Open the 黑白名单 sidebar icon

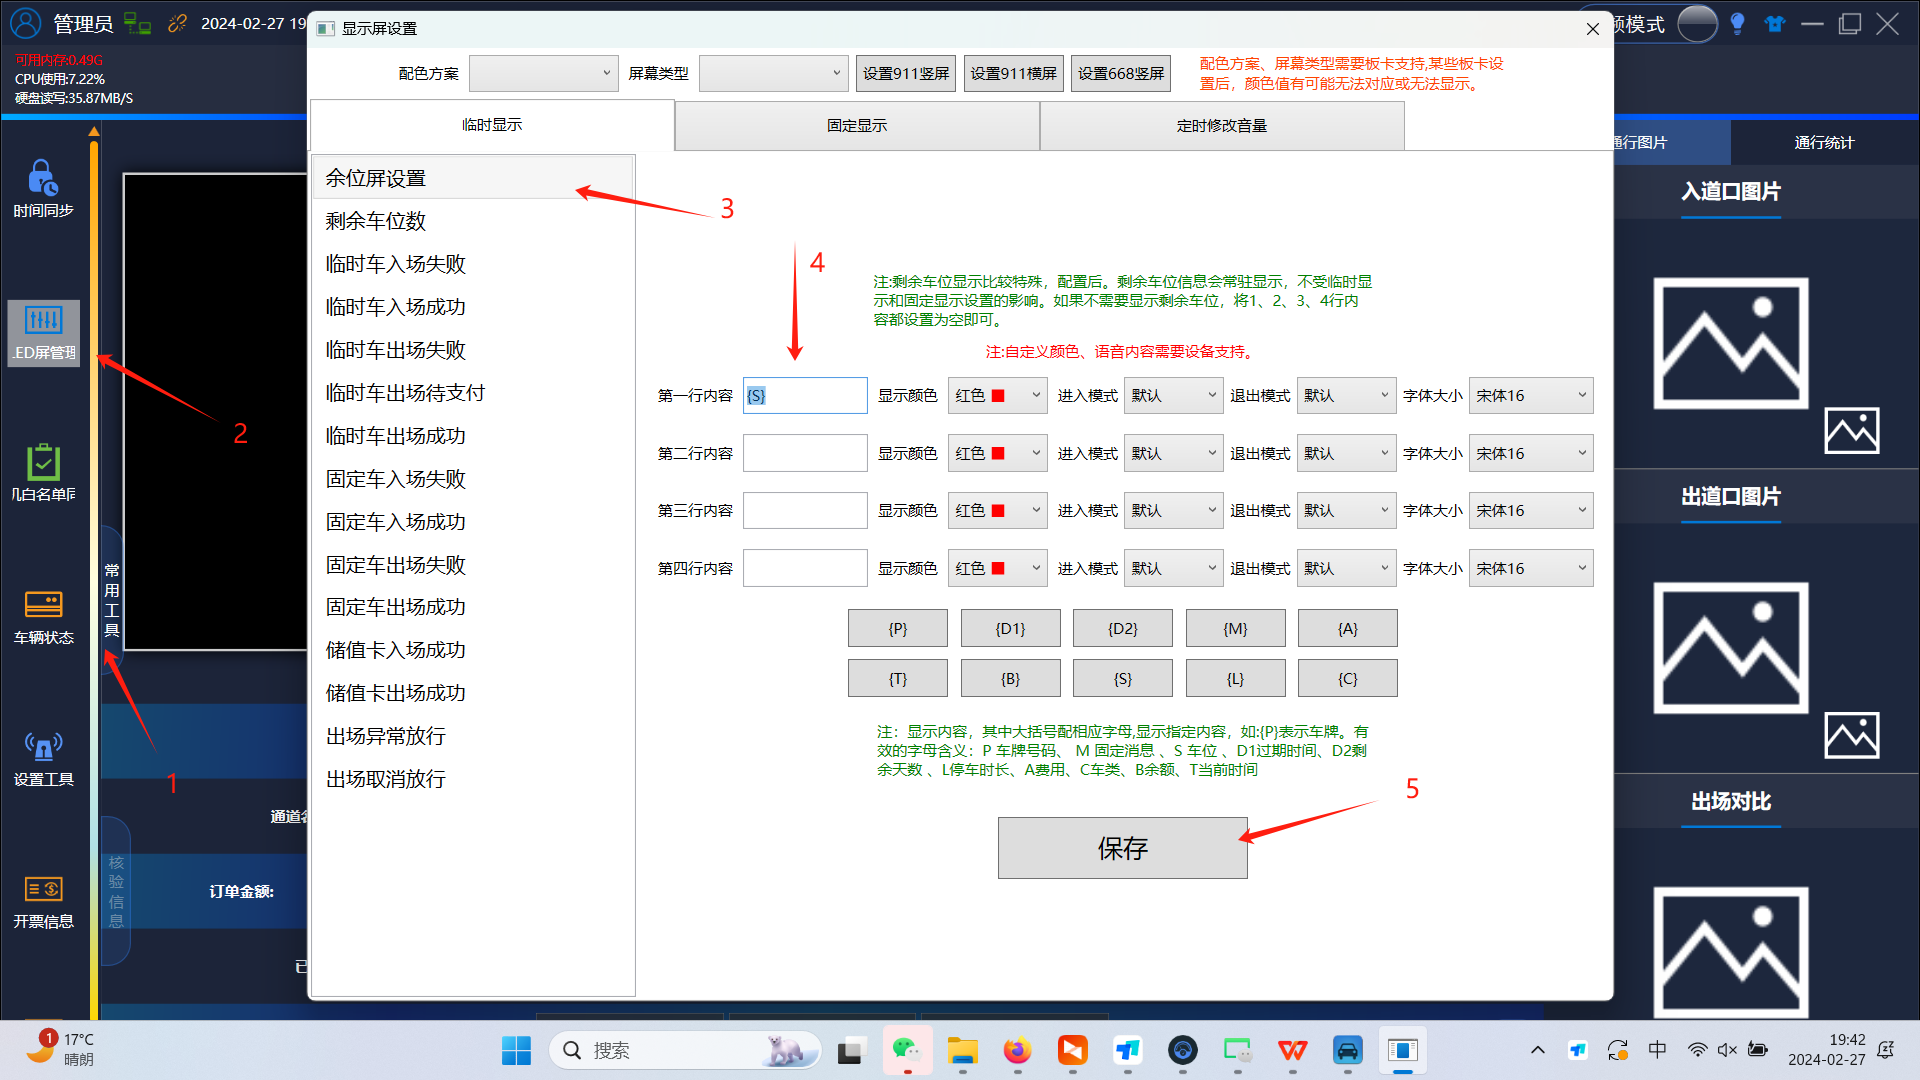click(43, 473)
